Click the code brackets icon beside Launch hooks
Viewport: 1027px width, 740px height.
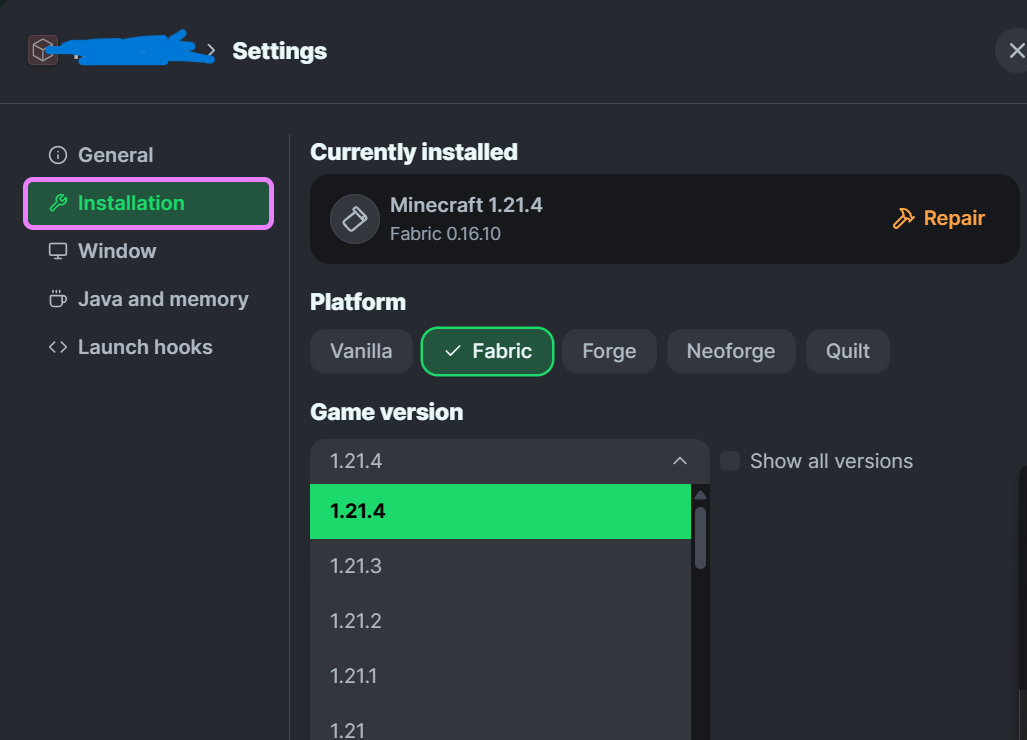(58, 347)
